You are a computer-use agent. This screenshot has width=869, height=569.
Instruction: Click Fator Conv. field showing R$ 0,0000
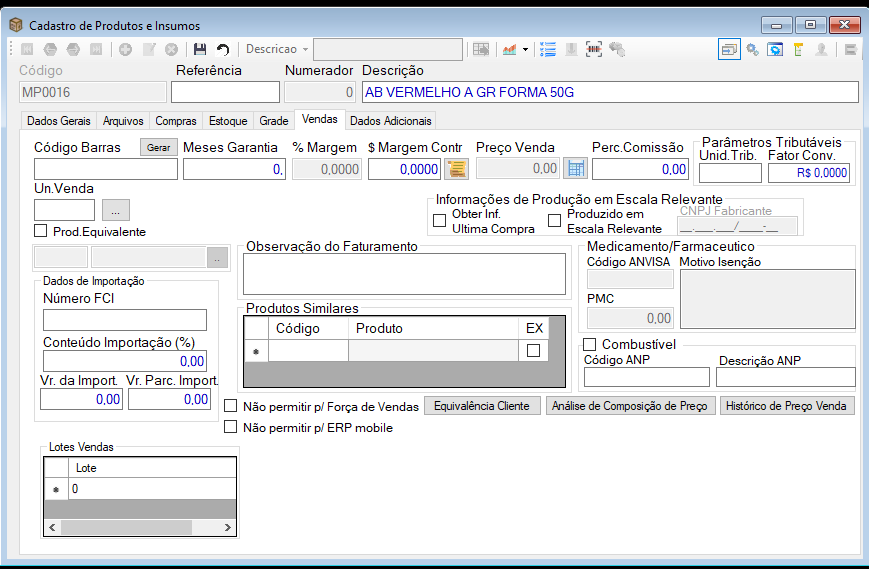point(809,173)
